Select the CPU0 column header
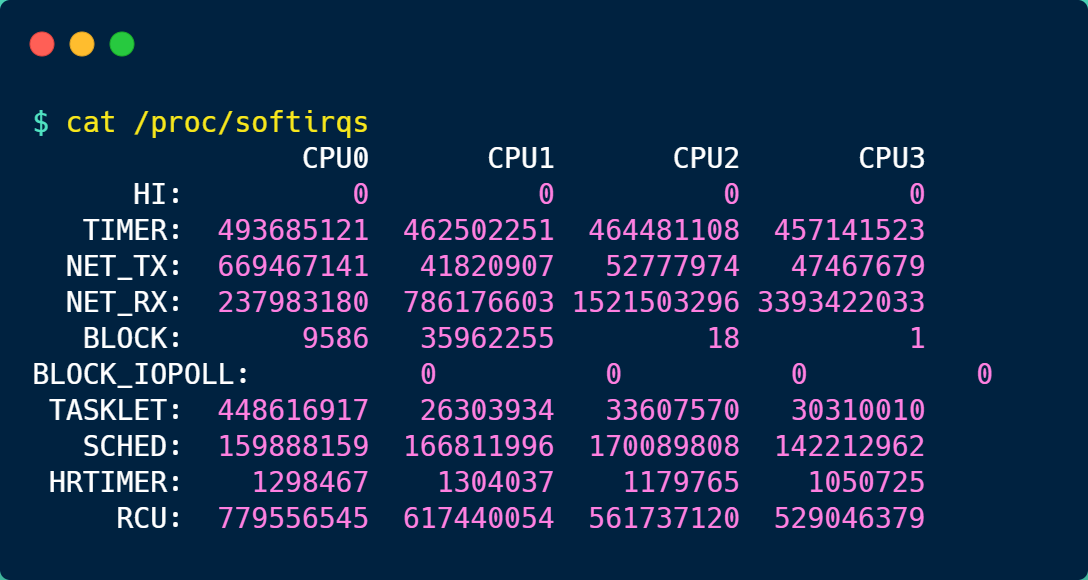This screenshot has height=580, width=1088. coord(335,159)
